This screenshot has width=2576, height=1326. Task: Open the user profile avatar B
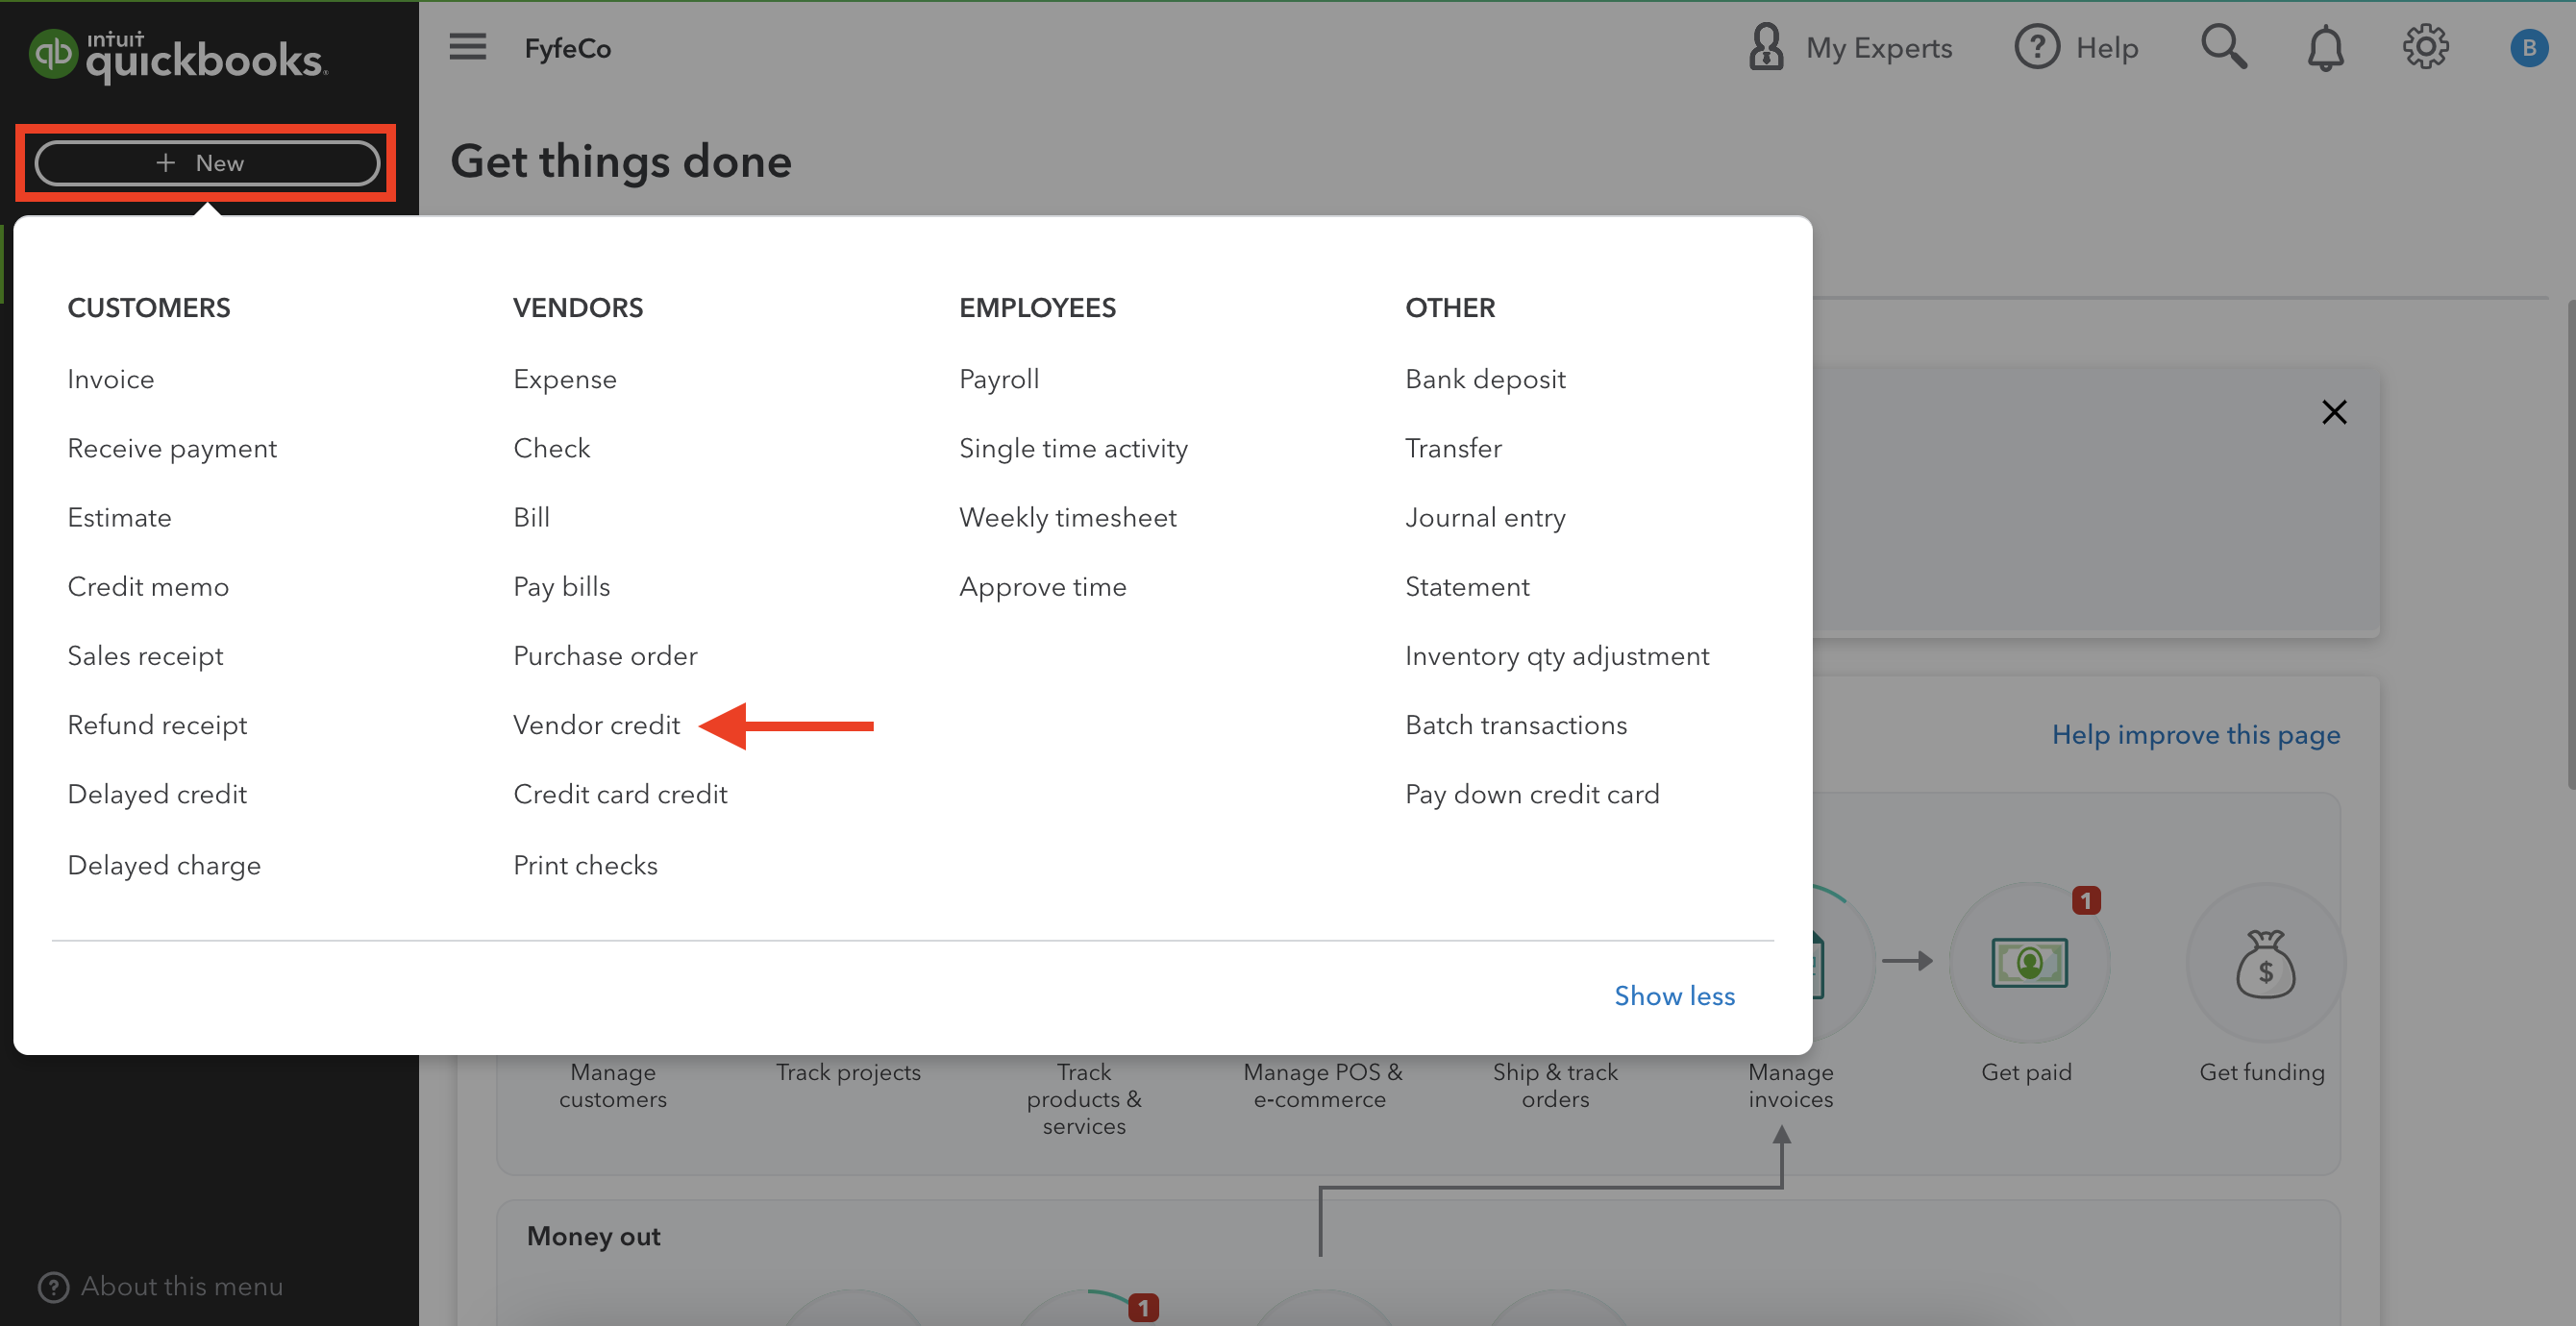click(2528, 48)
